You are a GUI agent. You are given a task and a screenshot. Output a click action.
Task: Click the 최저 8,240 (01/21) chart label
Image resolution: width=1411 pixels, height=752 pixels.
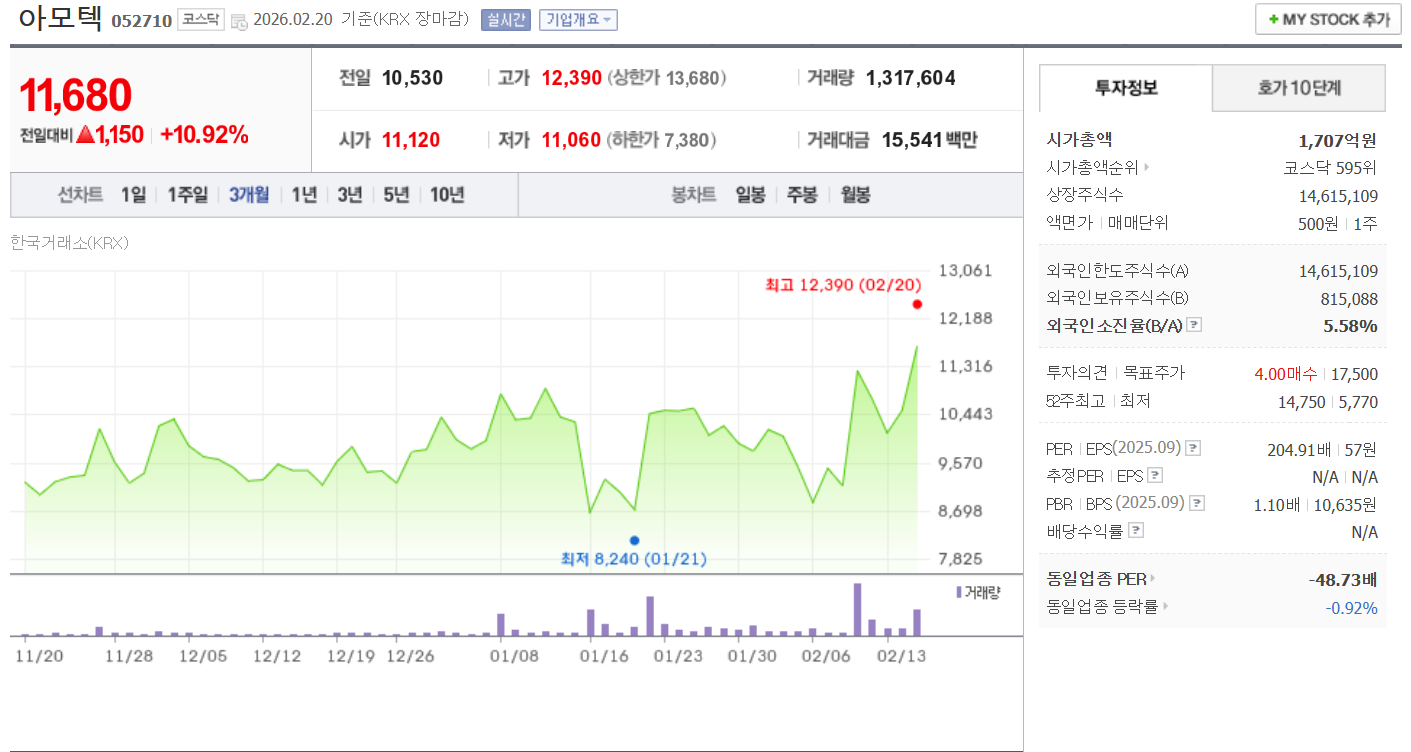634,559
